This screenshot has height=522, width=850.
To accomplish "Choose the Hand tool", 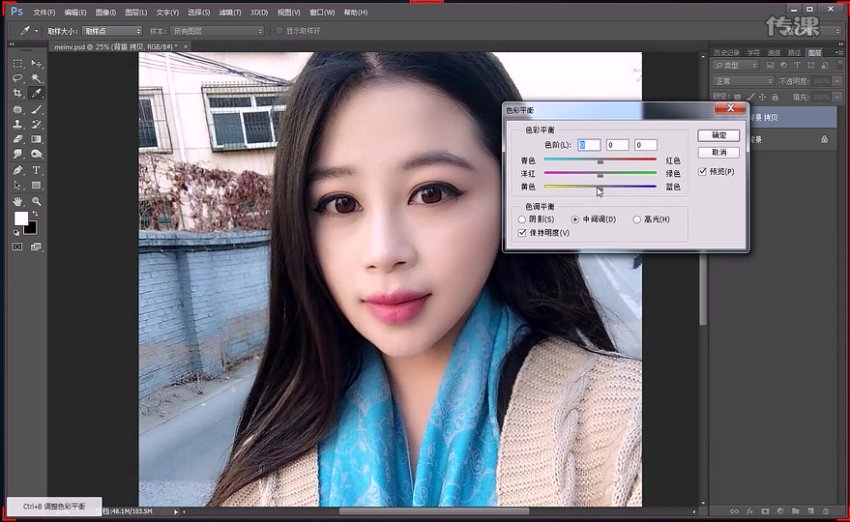I will 18,201.
